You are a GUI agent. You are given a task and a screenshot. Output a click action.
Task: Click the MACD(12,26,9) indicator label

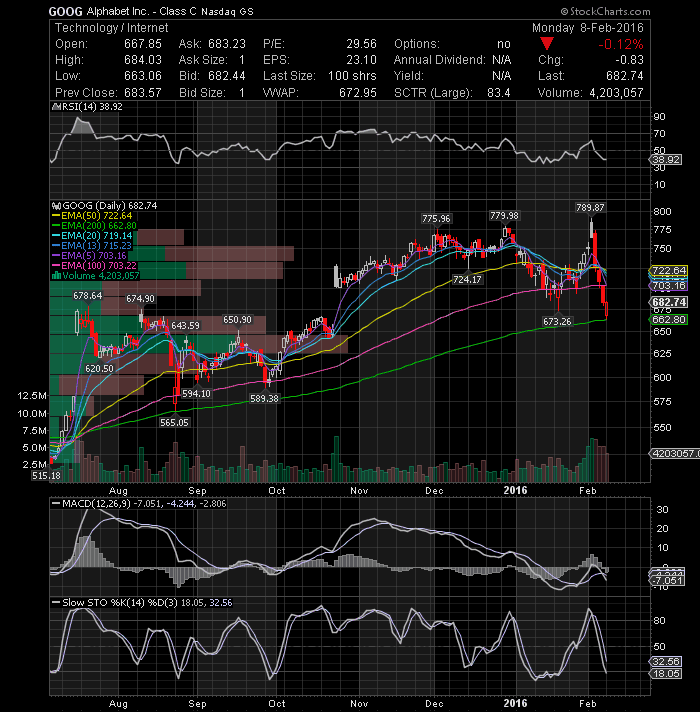point(95,504)
